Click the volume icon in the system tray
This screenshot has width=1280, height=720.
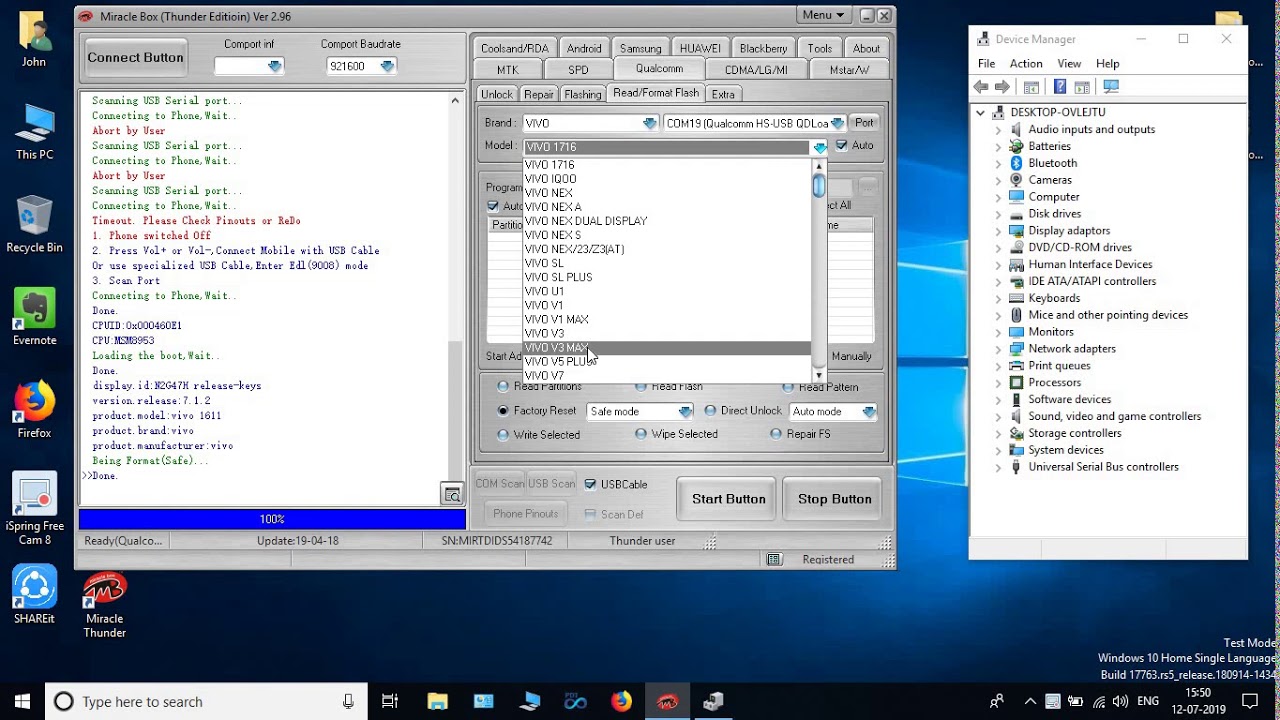(x=1121, y=701)
